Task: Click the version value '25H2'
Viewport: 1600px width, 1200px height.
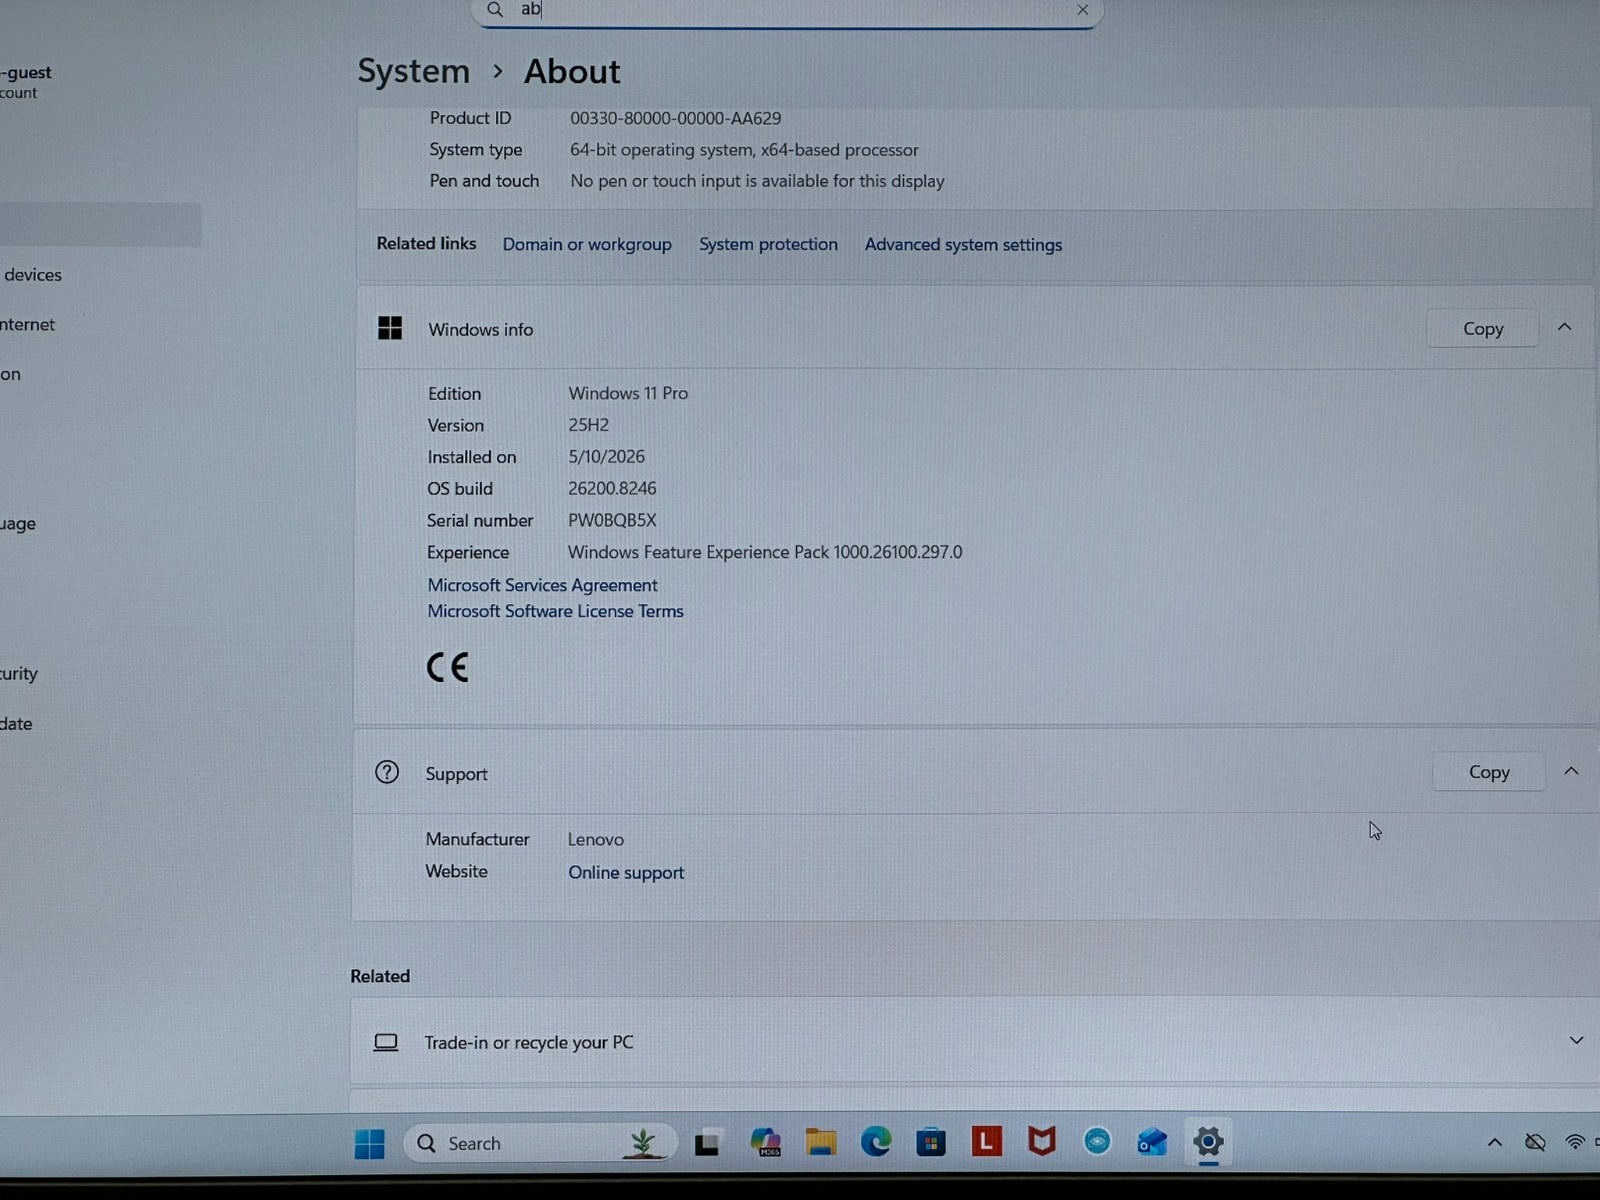Action: [x=588, y=425]
